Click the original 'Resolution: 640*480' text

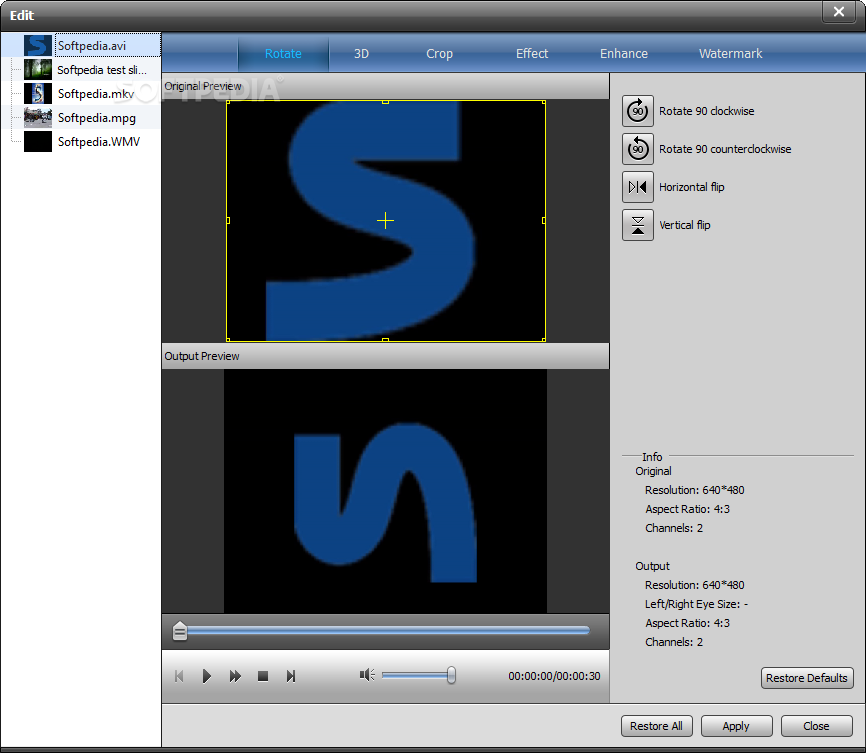coord(694,490)
